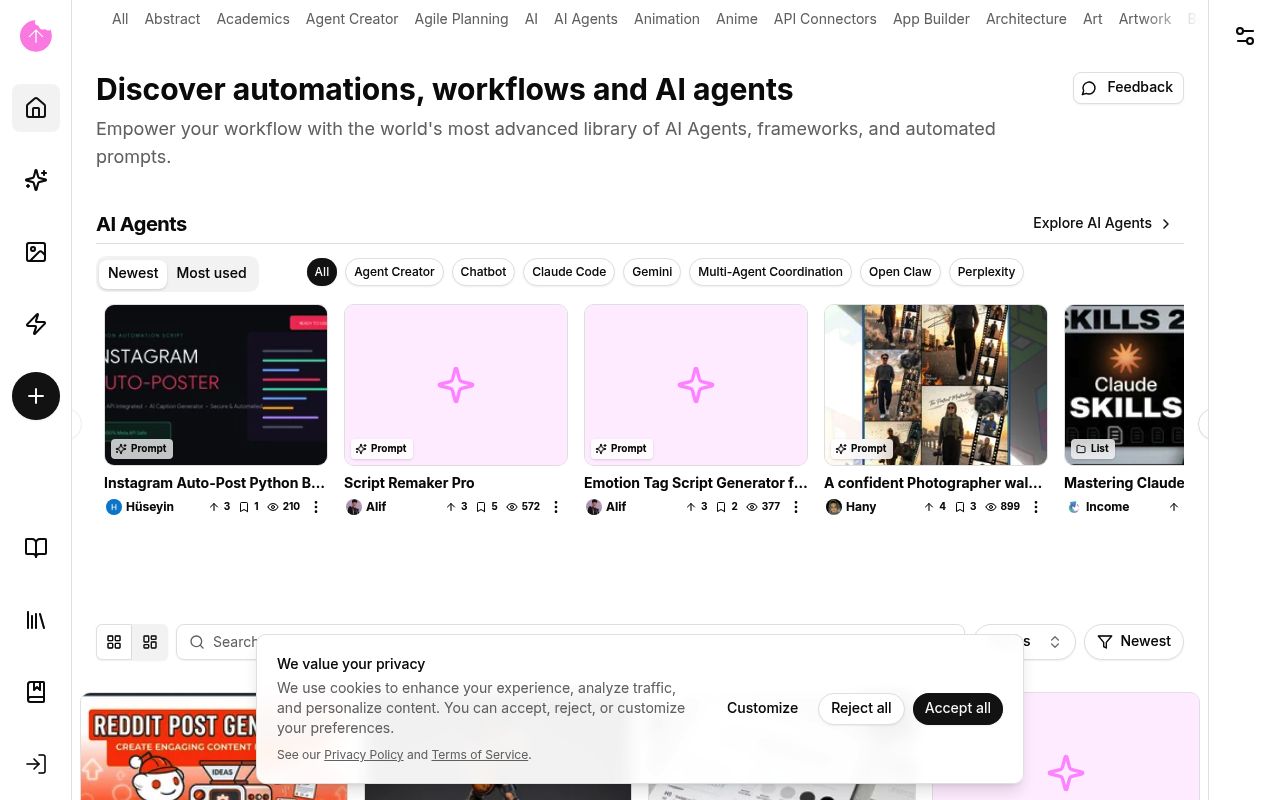Open the lightning bolt icon in sidebar
The height and width of the screenshot is (800, 1280).
click(36, 324)
